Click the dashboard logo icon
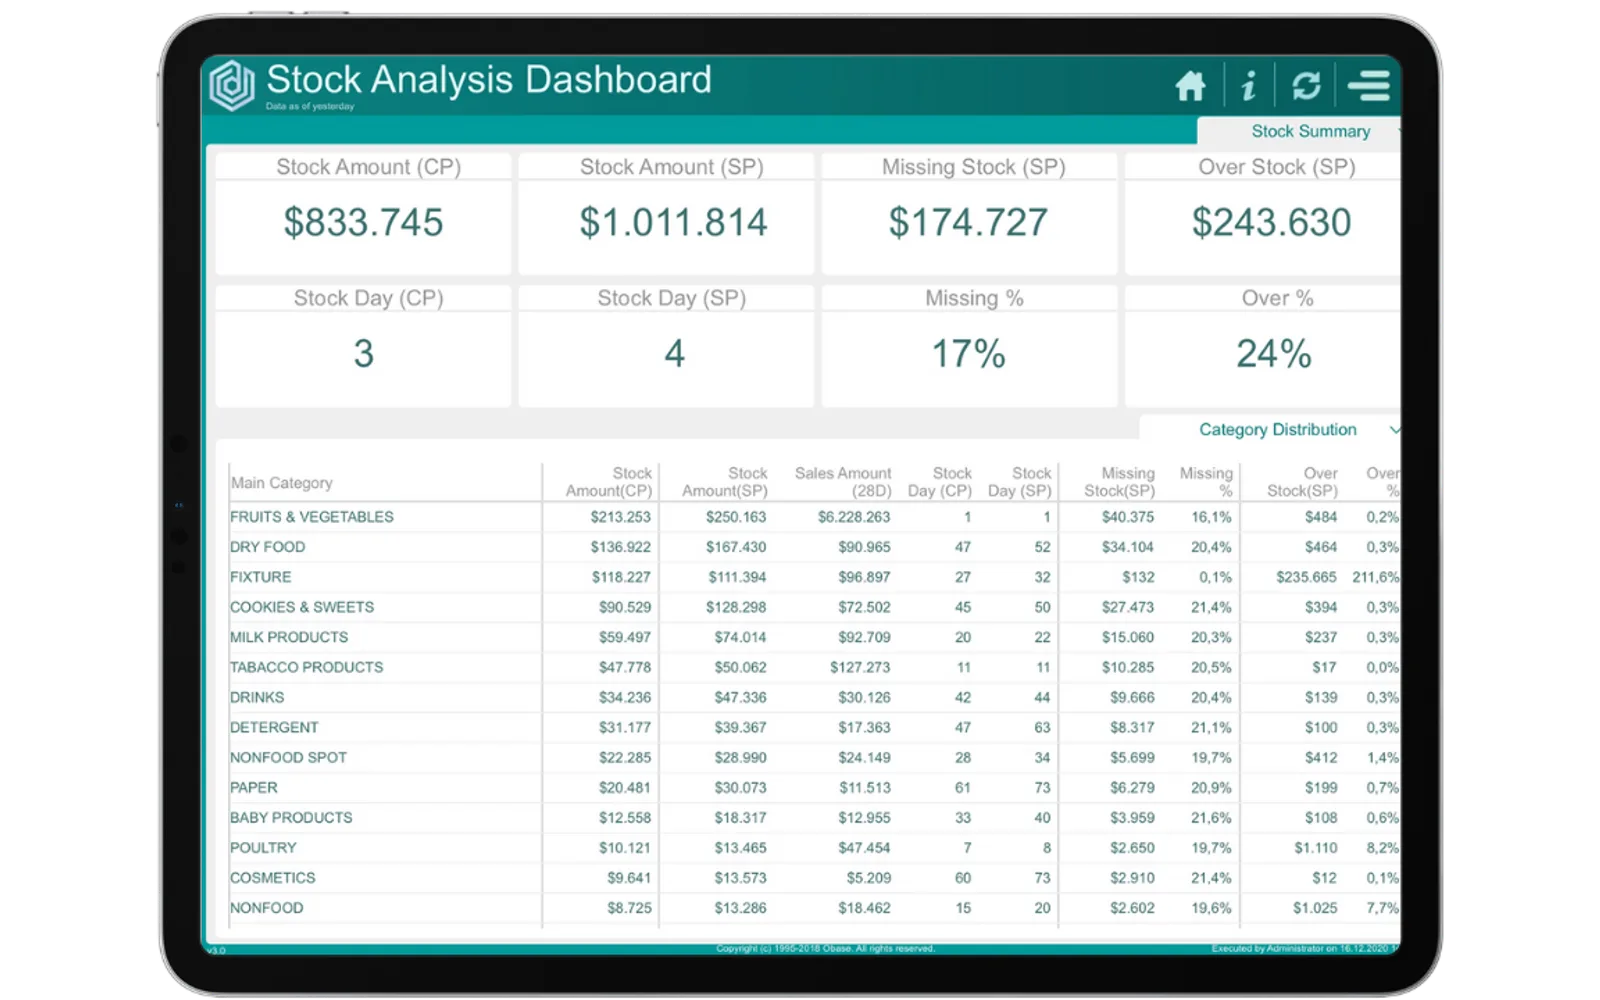Screen dimensions: 1600x1000 [x=232, y=85]
